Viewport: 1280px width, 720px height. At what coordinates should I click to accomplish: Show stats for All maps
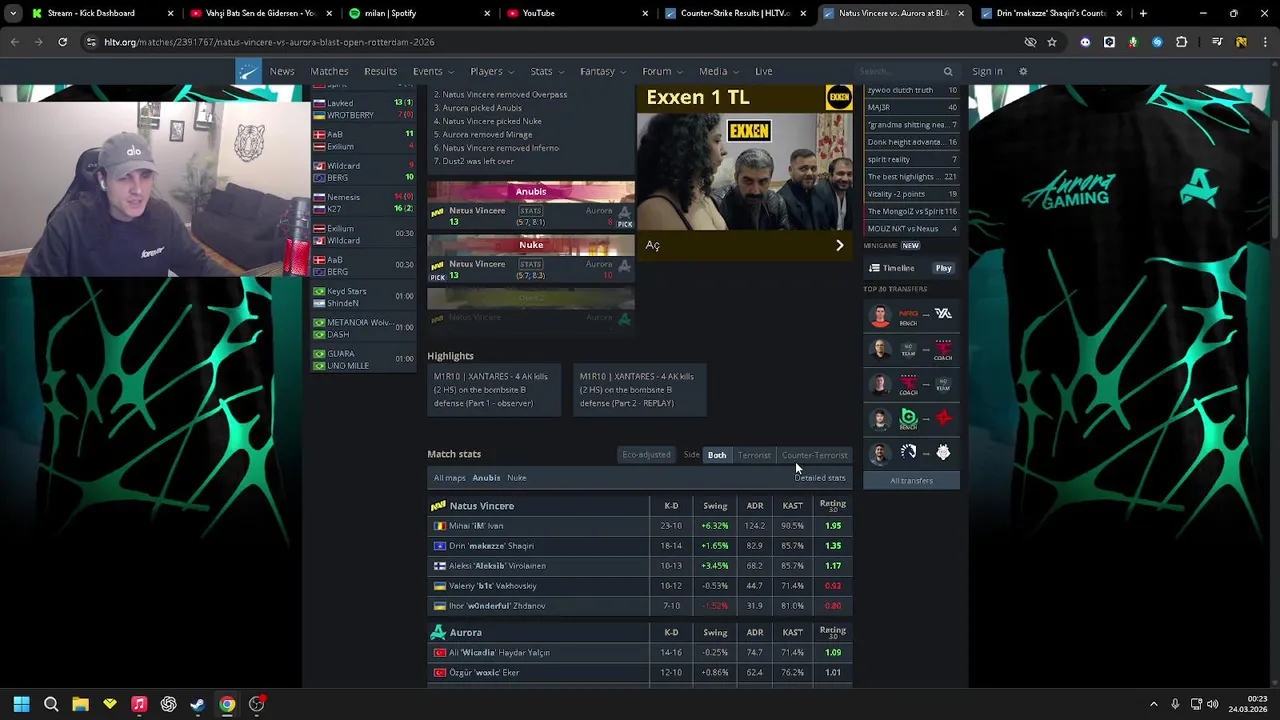[450, 478]
